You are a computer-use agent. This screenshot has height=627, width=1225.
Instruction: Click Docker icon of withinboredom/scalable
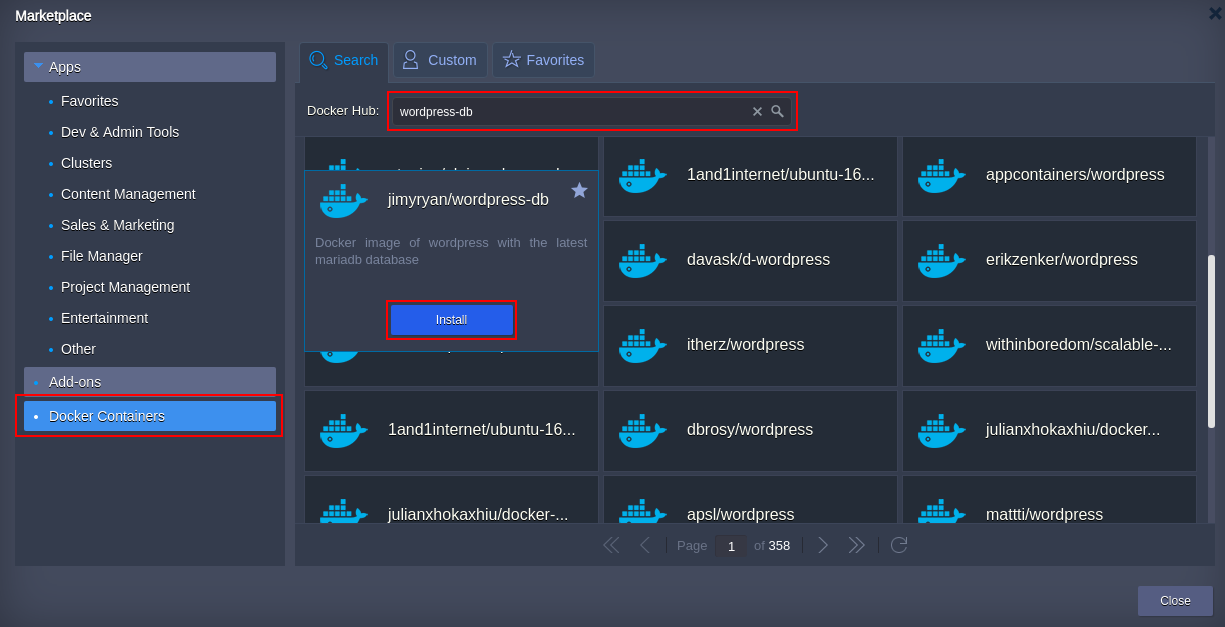click(x=942, y=345)
